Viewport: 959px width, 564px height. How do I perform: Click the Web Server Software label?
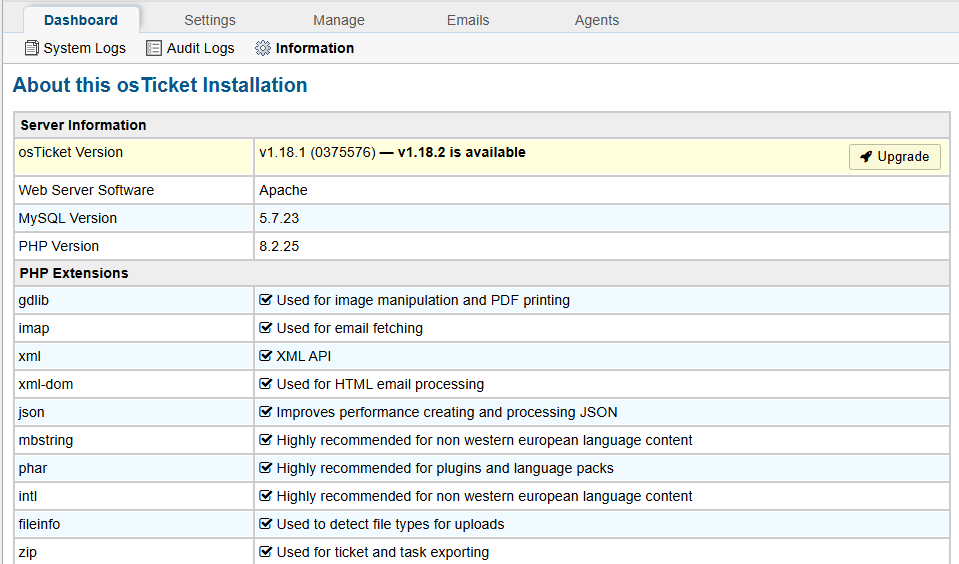[86, 190]
